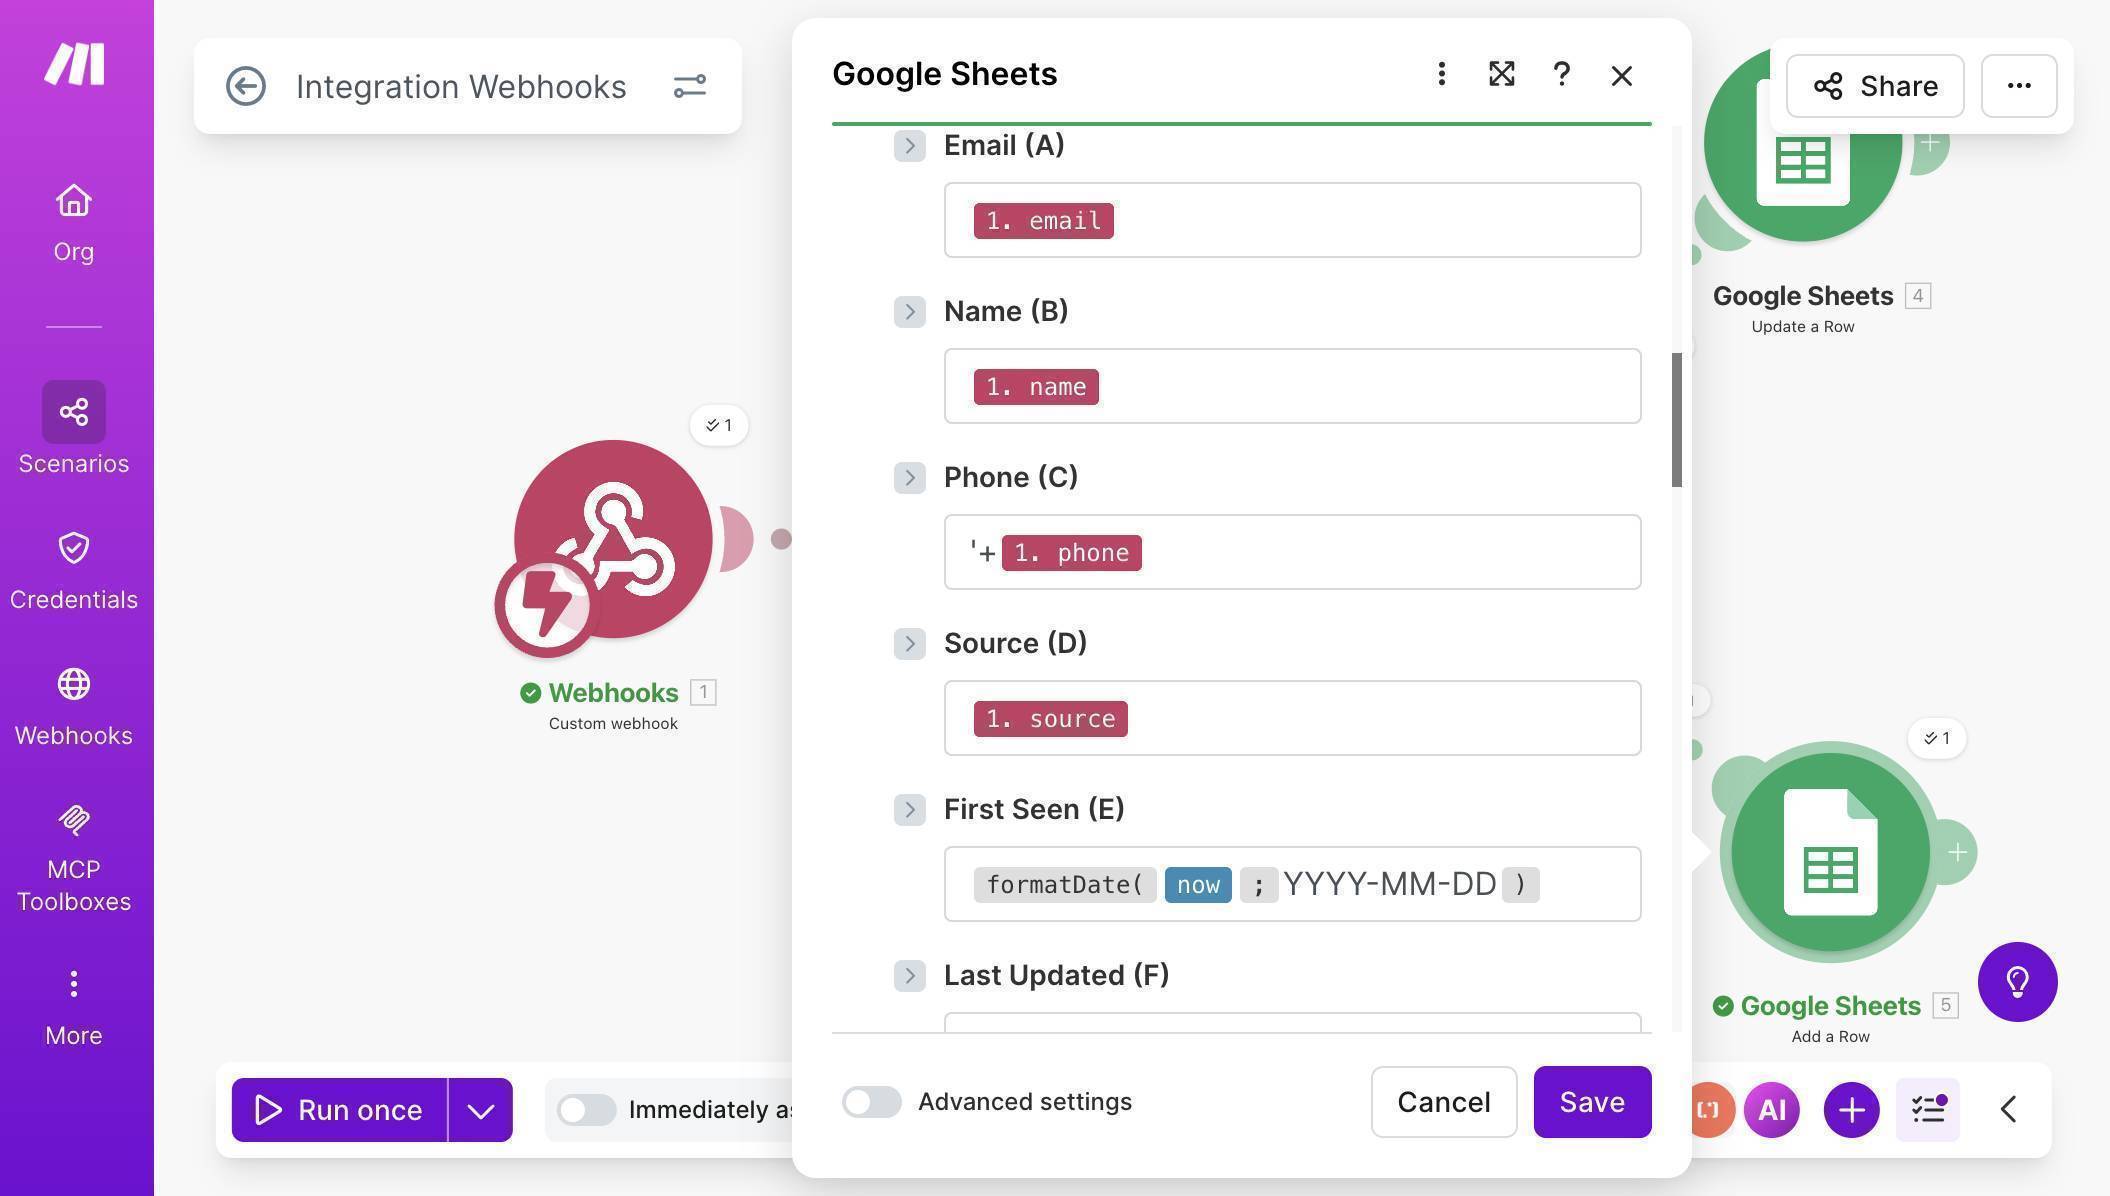Image resolution: width=2110 pixels, height=1196 pixels.
Task: Toggle the Immediately scheduling switch
Action: [586, 1109]
